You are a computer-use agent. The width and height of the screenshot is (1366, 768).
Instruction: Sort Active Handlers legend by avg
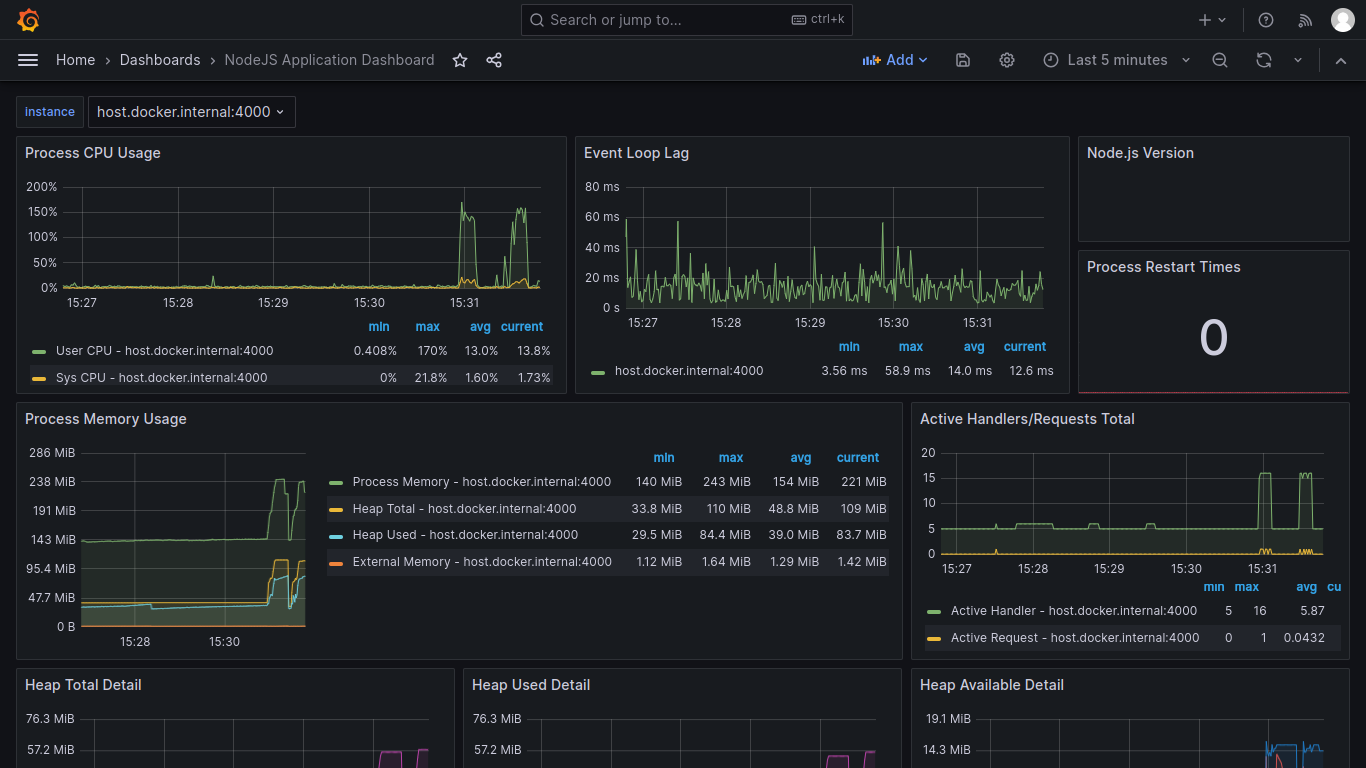coord(1307,587)
